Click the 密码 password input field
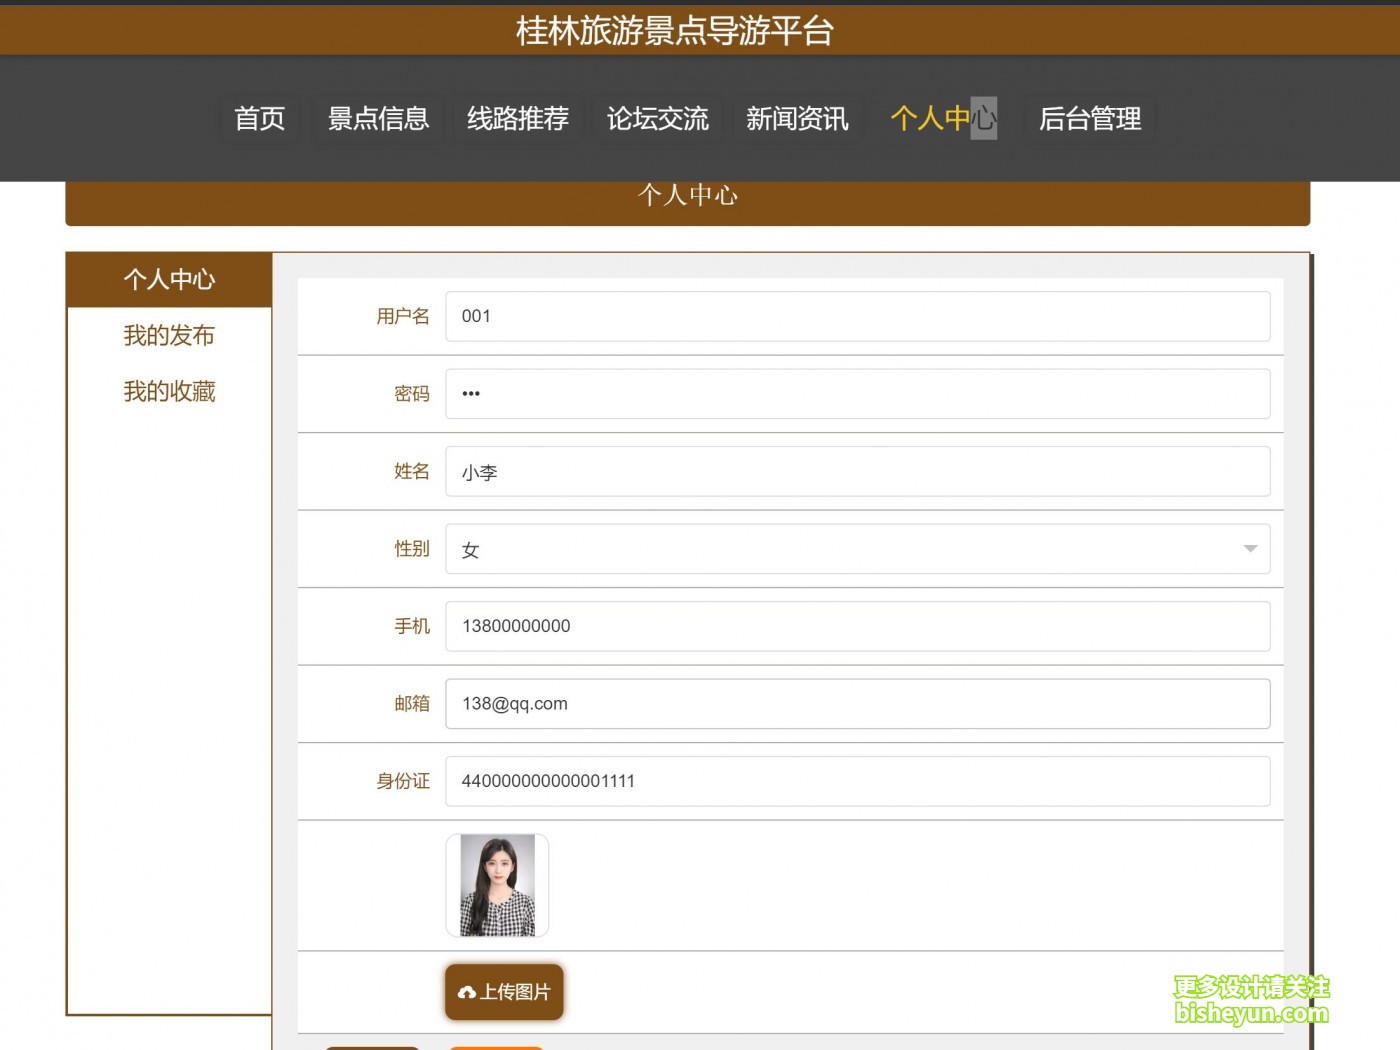1400x1050 pixels. click(x=859, y=393)
